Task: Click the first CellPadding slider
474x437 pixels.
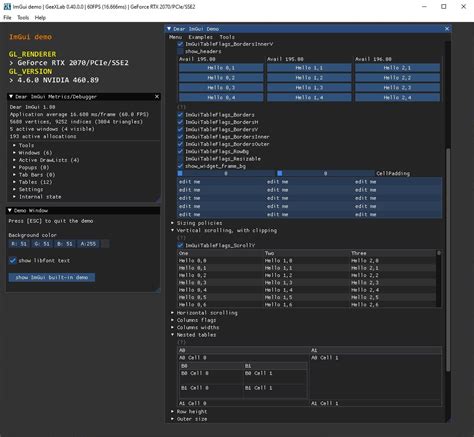Action: pos(226,173)
